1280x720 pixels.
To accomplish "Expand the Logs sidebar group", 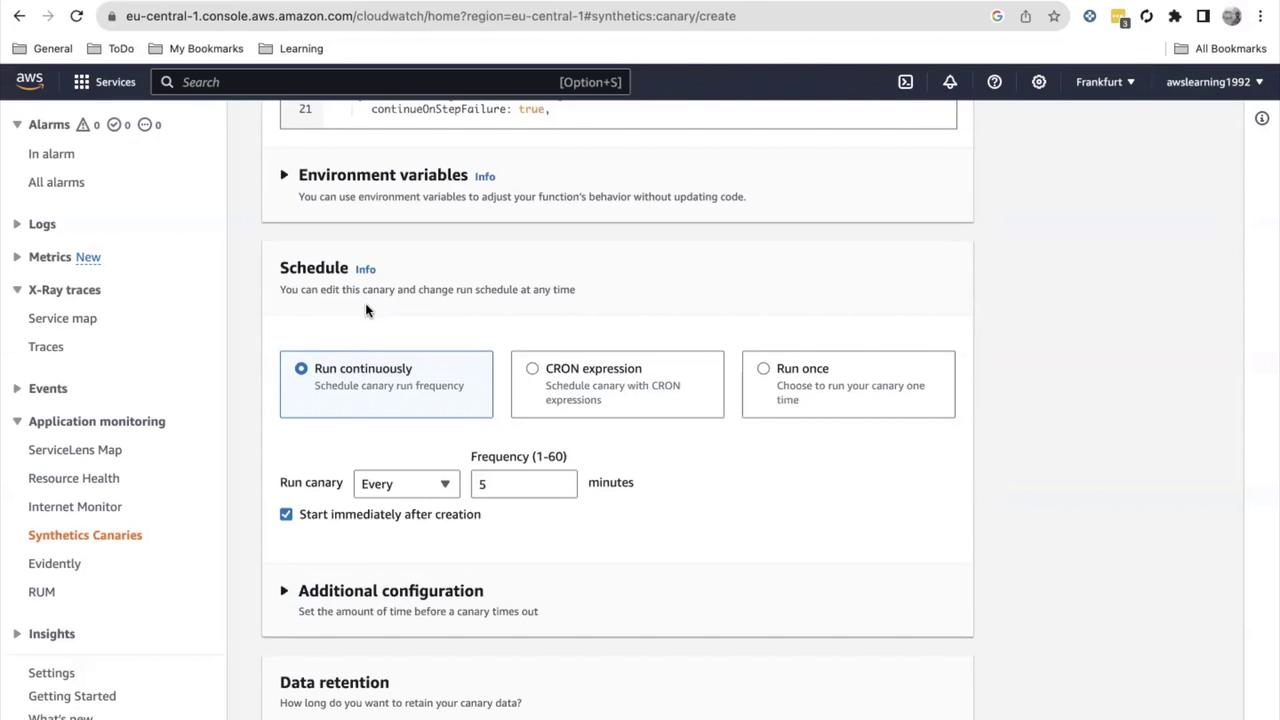I will pyautogui.click(x=17, y=224).
